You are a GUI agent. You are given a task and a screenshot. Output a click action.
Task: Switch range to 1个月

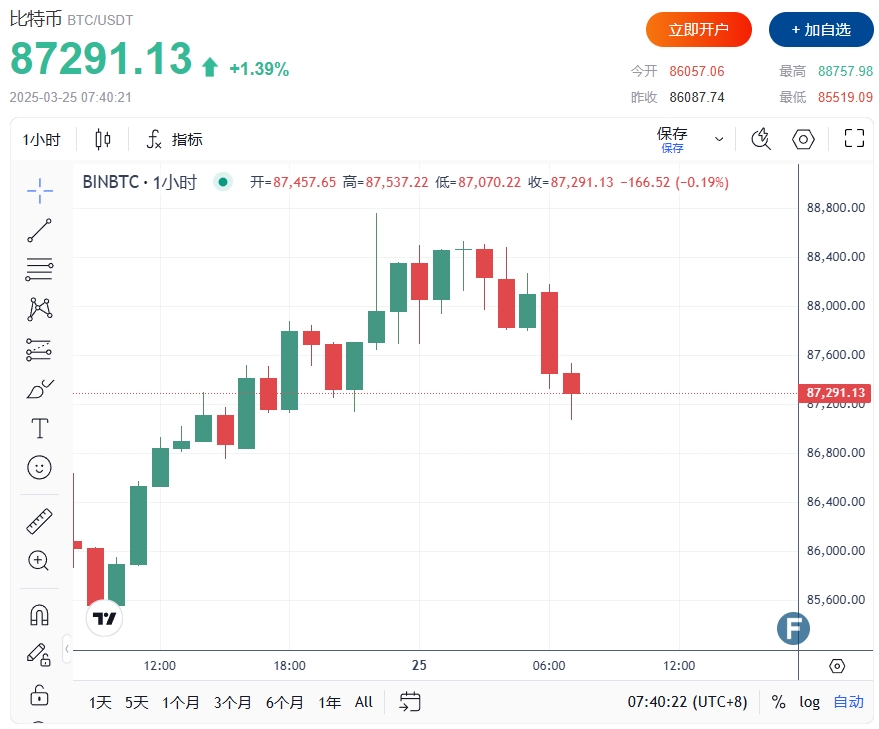(181, 702)
